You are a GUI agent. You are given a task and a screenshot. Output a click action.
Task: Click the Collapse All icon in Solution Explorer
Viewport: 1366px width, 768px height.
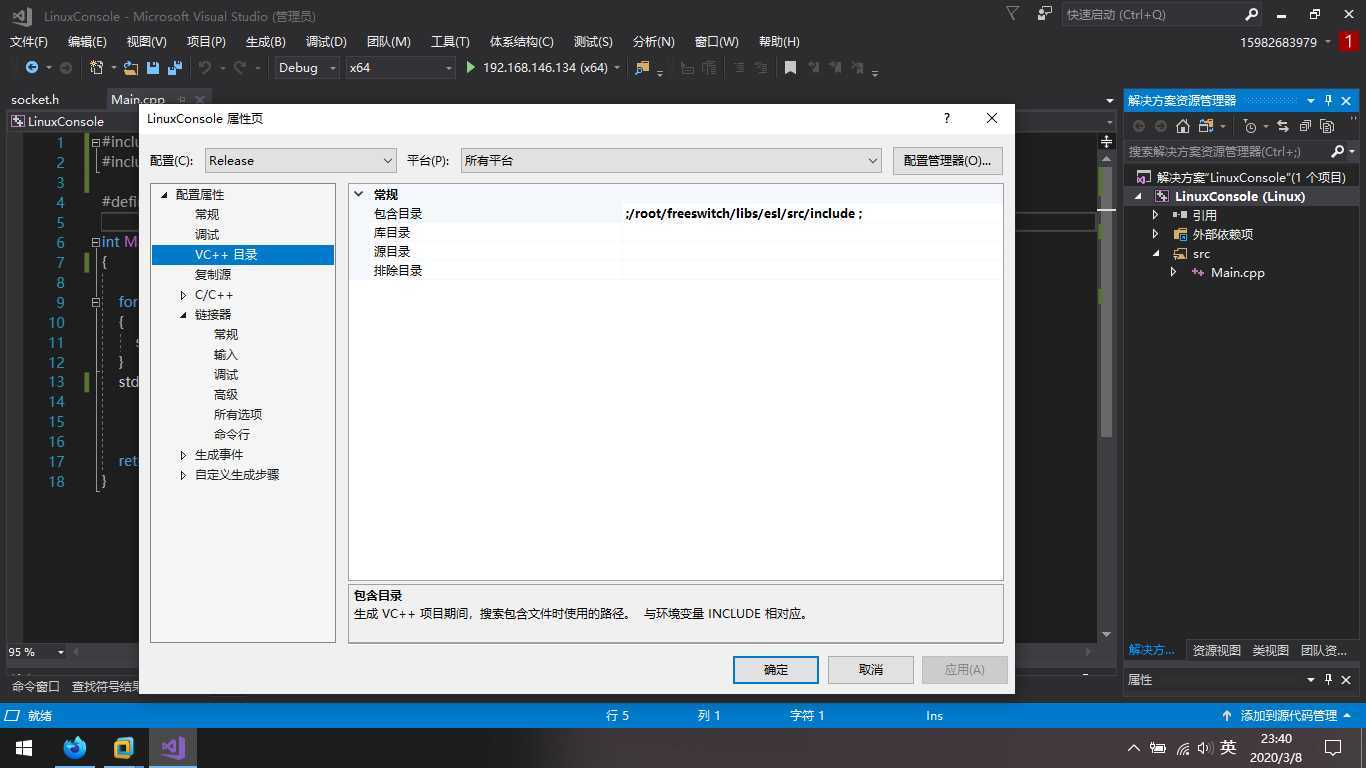pos(1305,126)
